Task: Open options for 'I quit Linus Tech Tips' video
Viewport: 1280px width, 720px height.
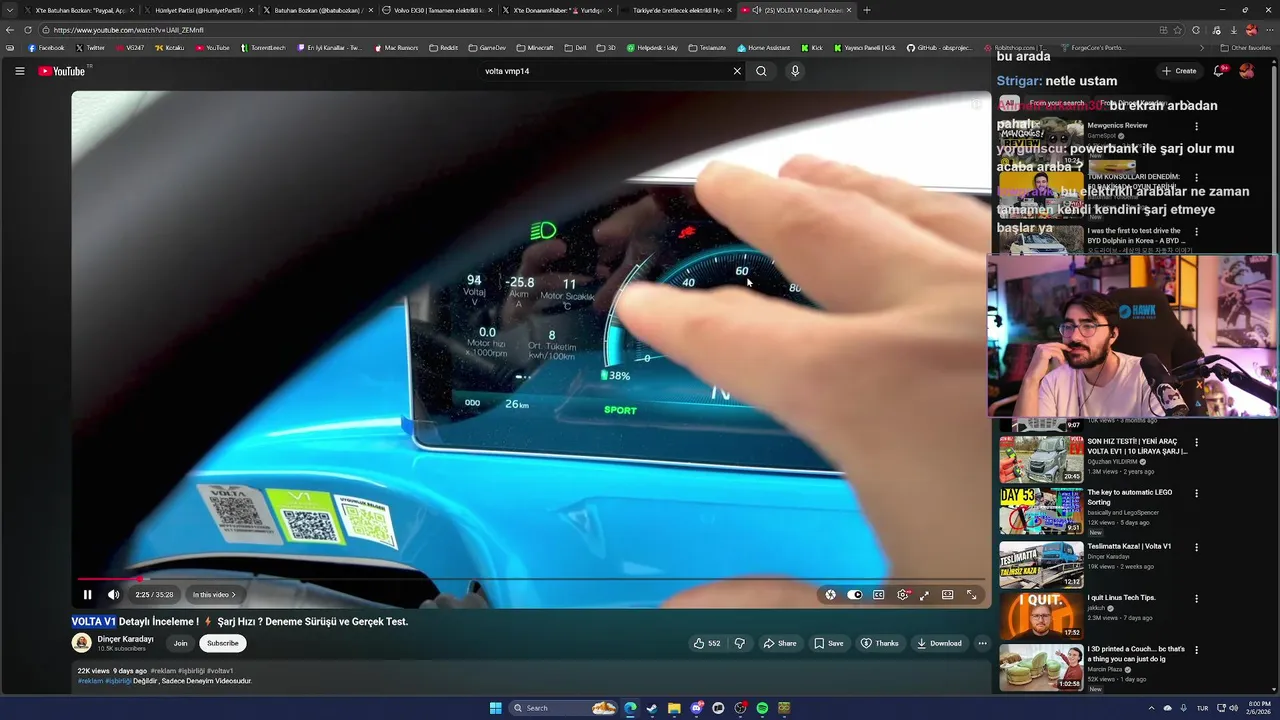Action: tap(1196, 599)
